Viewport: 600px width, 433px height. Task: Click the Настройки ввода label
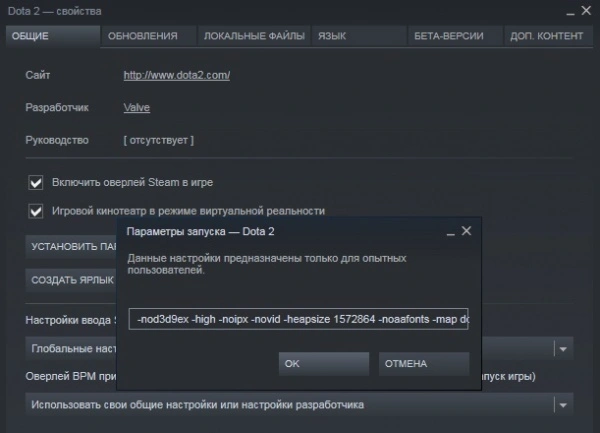pyautogui.click(x=71, y=320)
